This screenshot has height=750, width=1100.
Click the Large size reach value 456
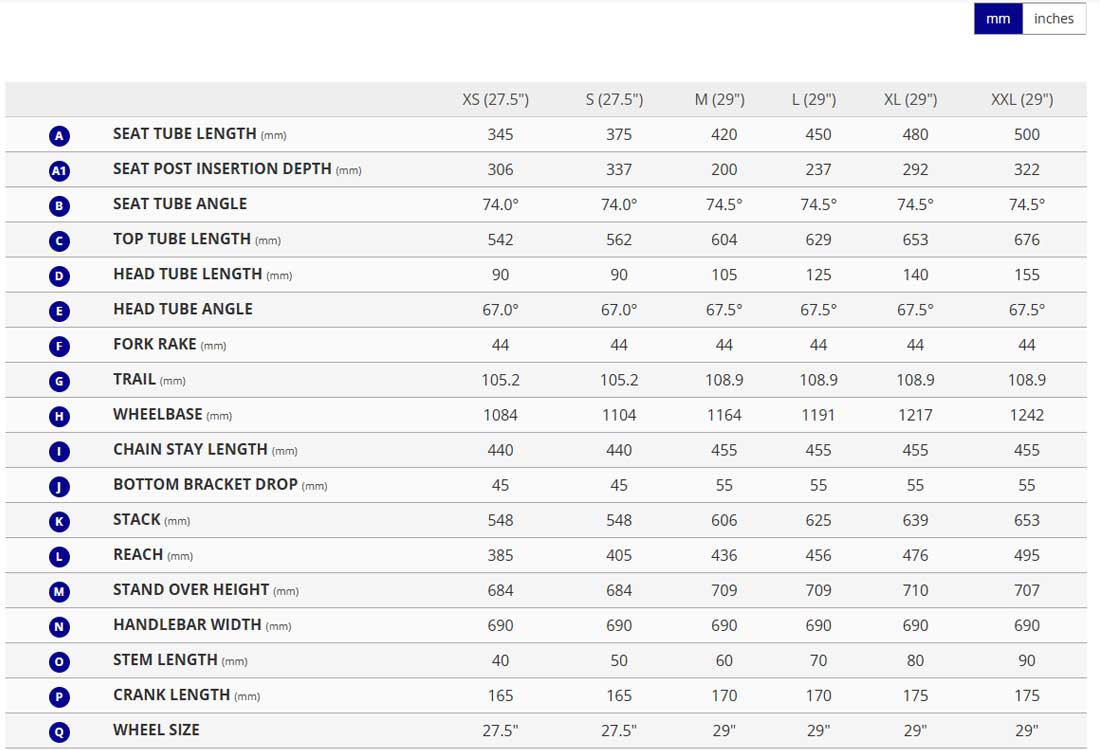(818, 555)
